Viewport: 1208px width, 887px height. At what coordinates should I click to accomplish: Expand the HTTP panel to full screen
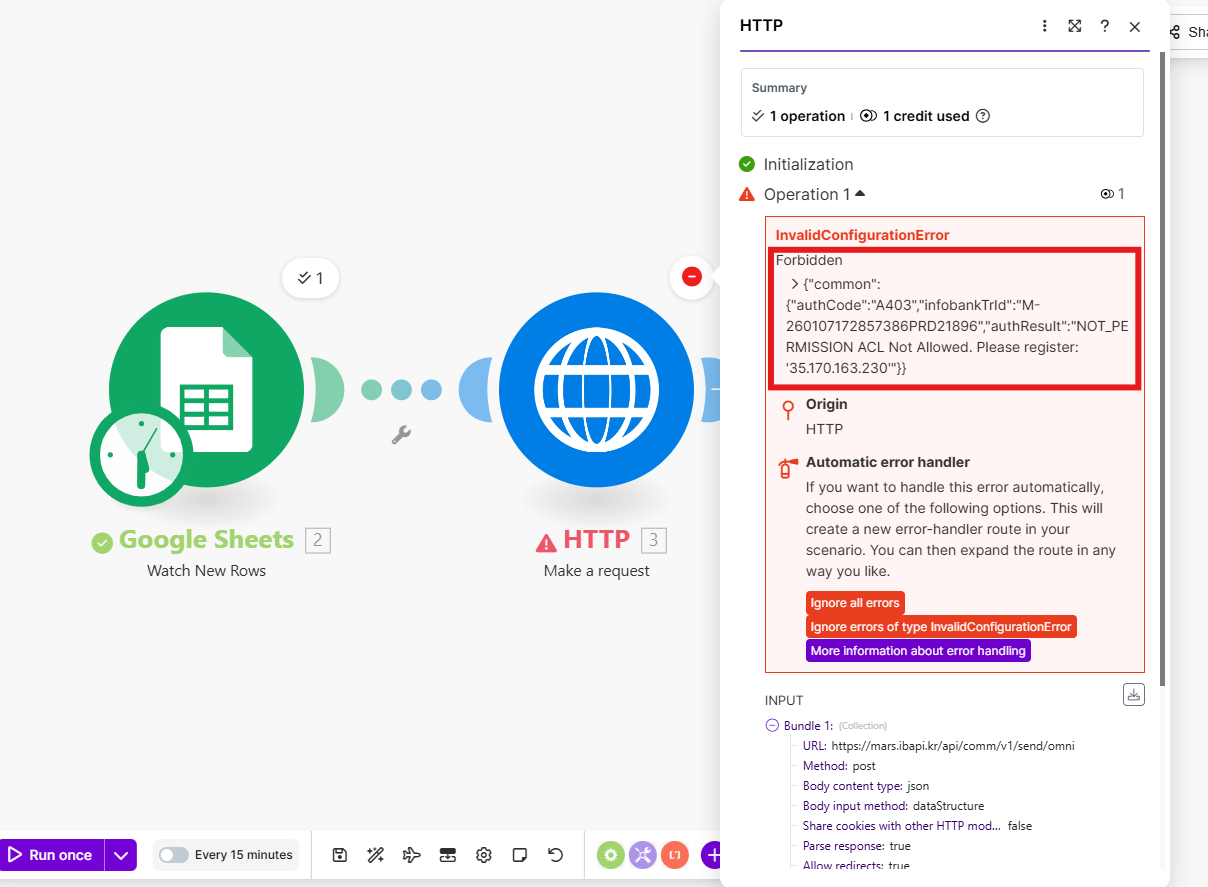tap(1075, 26)
